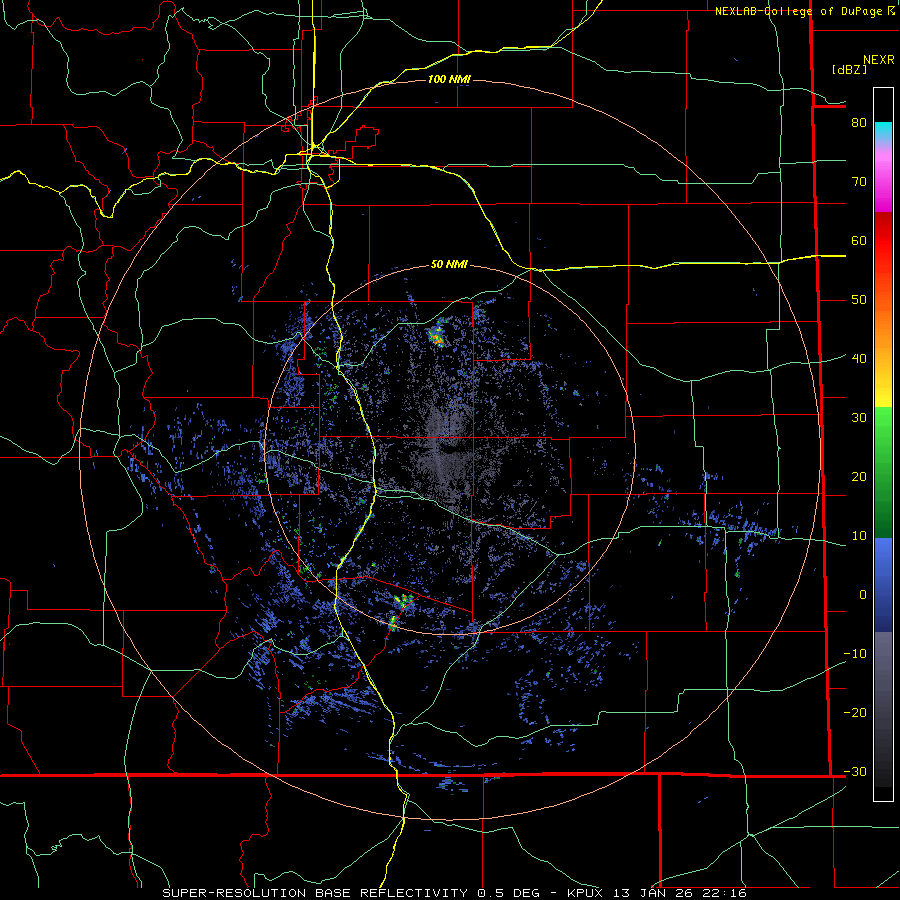900x900 pixels.
Task: Select the 20 value on dBZ scale
Action: click(x=859, y=476)
